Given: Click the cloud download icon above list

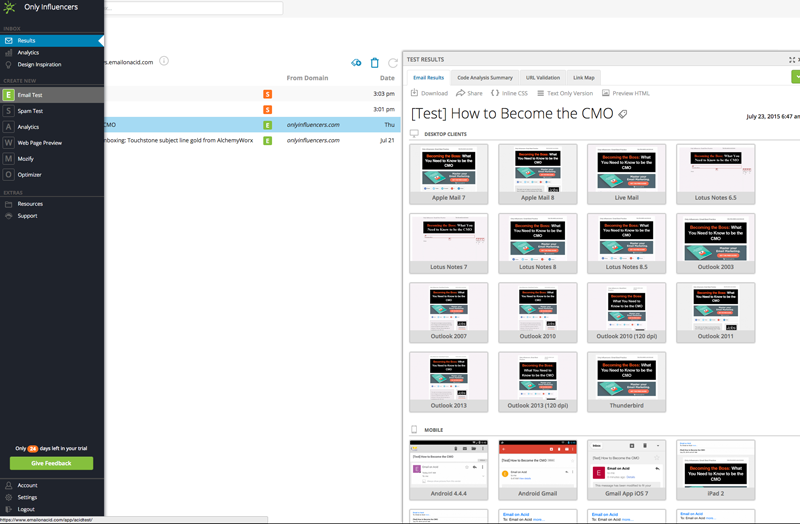Looking at the screenshot, I should (x=356, y=63).
